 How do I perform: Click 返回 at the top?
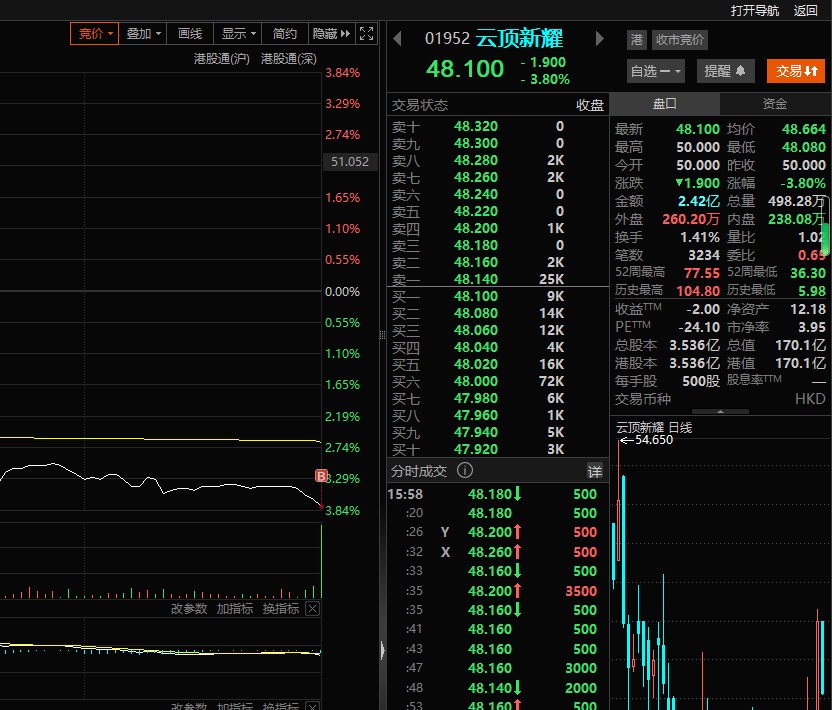coord(805,11)
